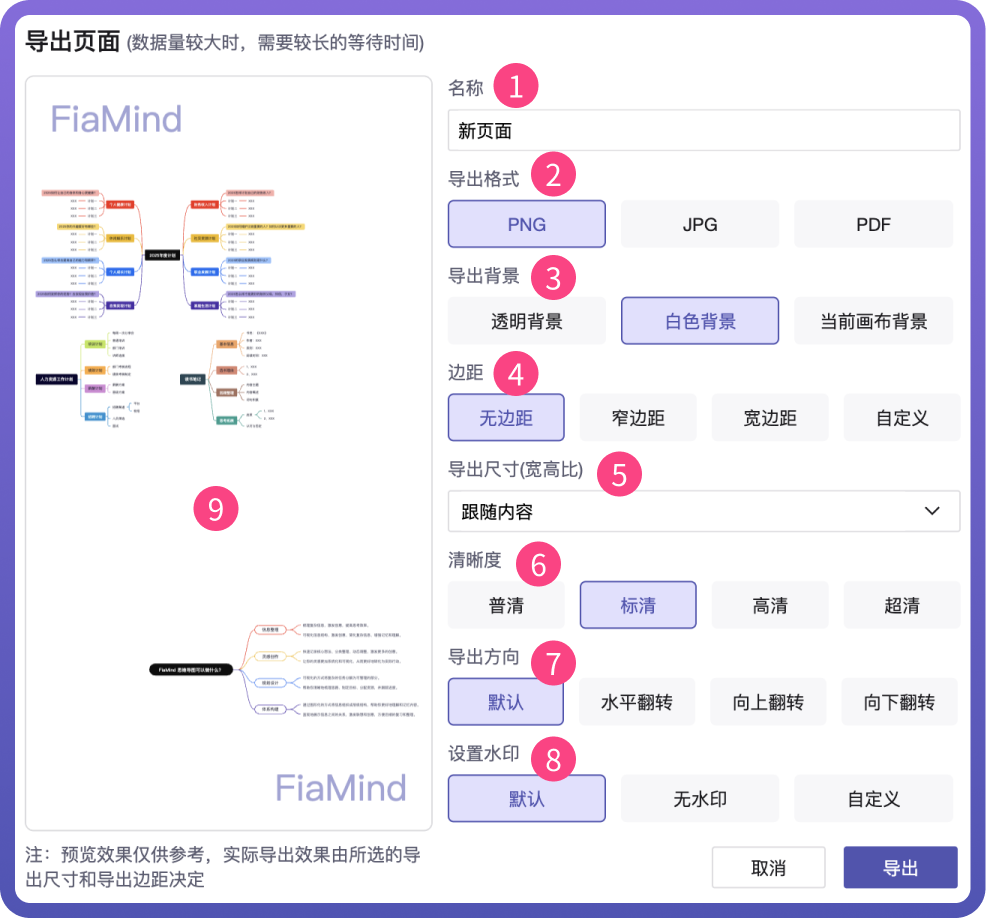Select PNG export format
Image resolution: width=986 pixels, height=918 pixels.
click(526, 224)
